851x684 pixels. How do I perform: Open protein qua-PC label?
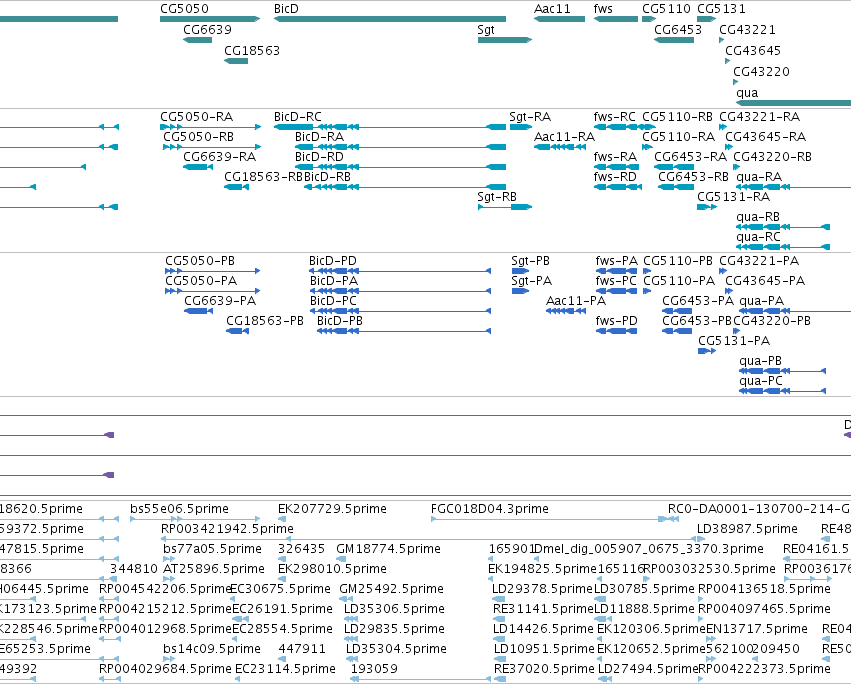coord(760,381)
